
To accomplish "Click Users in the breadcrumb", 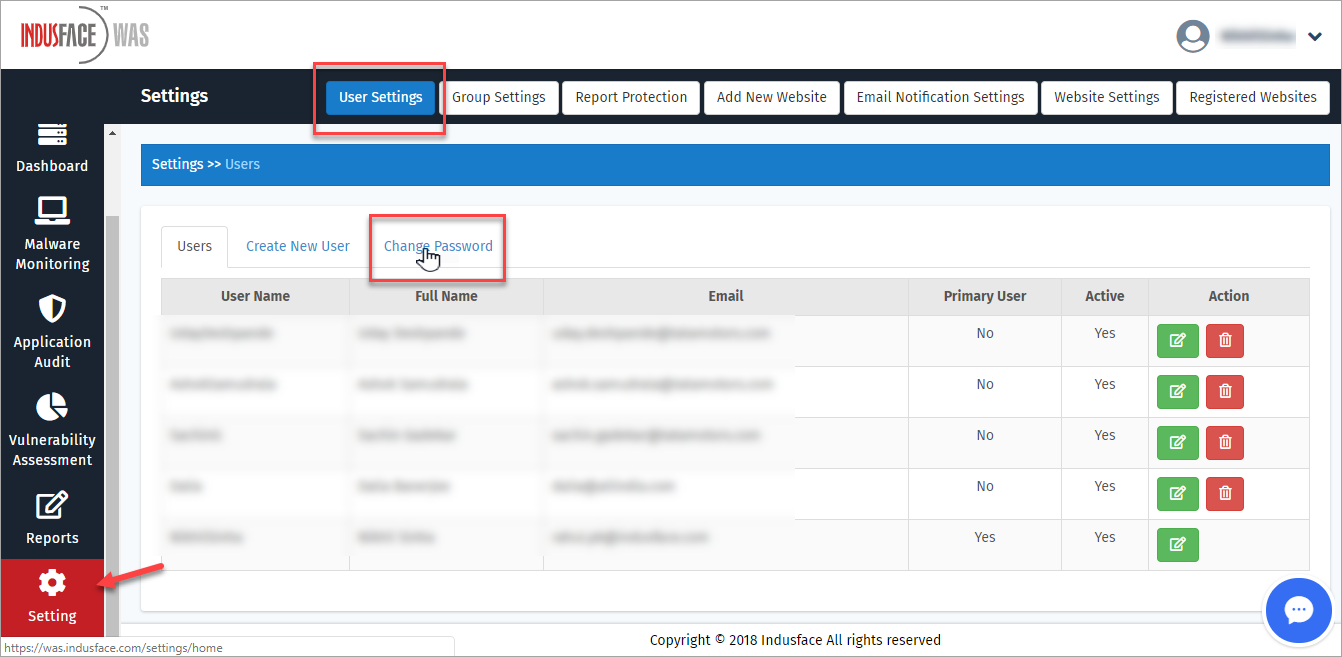I will (242, 164).
